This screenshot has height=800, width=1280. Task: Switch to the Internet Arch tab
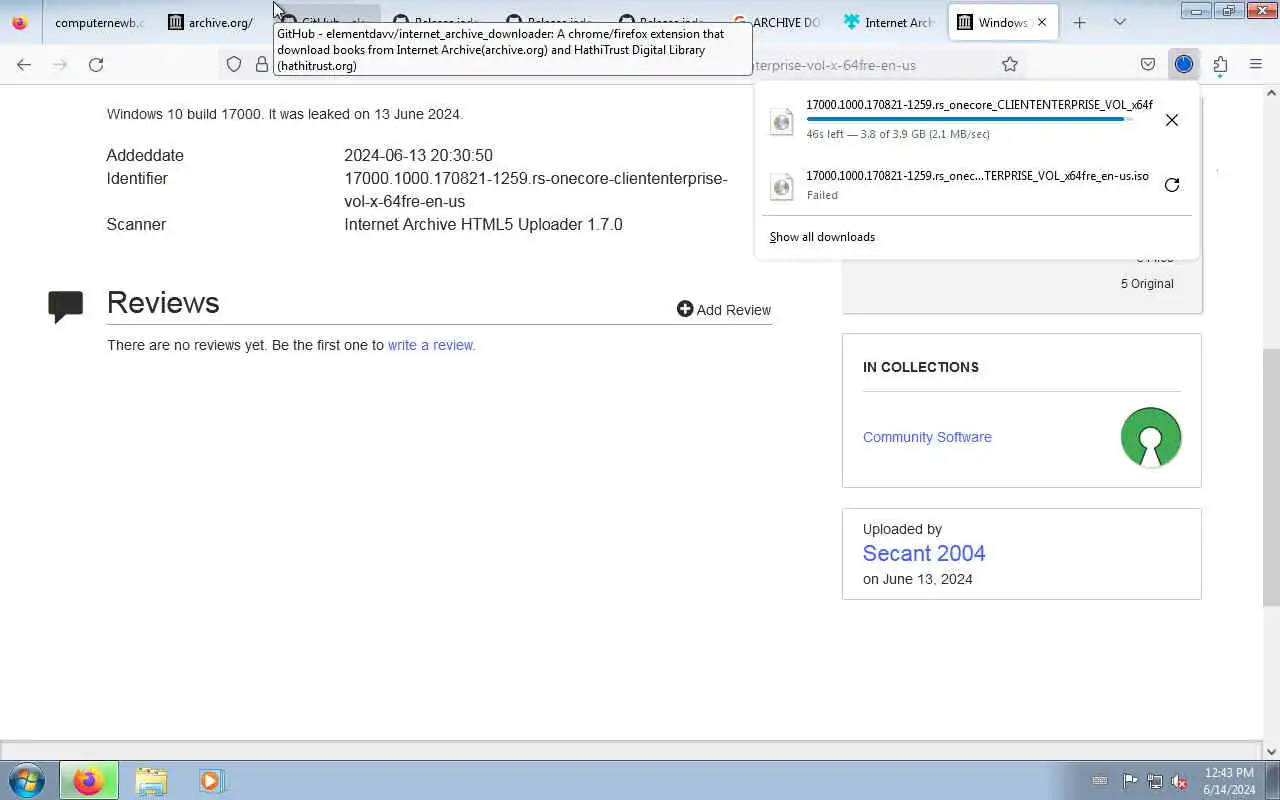[x=889, y=22]
